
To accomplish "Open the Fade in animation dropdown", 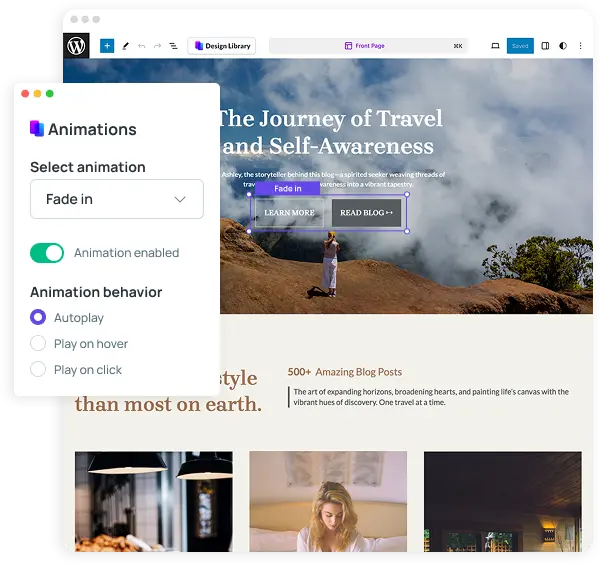I will 117,199.
